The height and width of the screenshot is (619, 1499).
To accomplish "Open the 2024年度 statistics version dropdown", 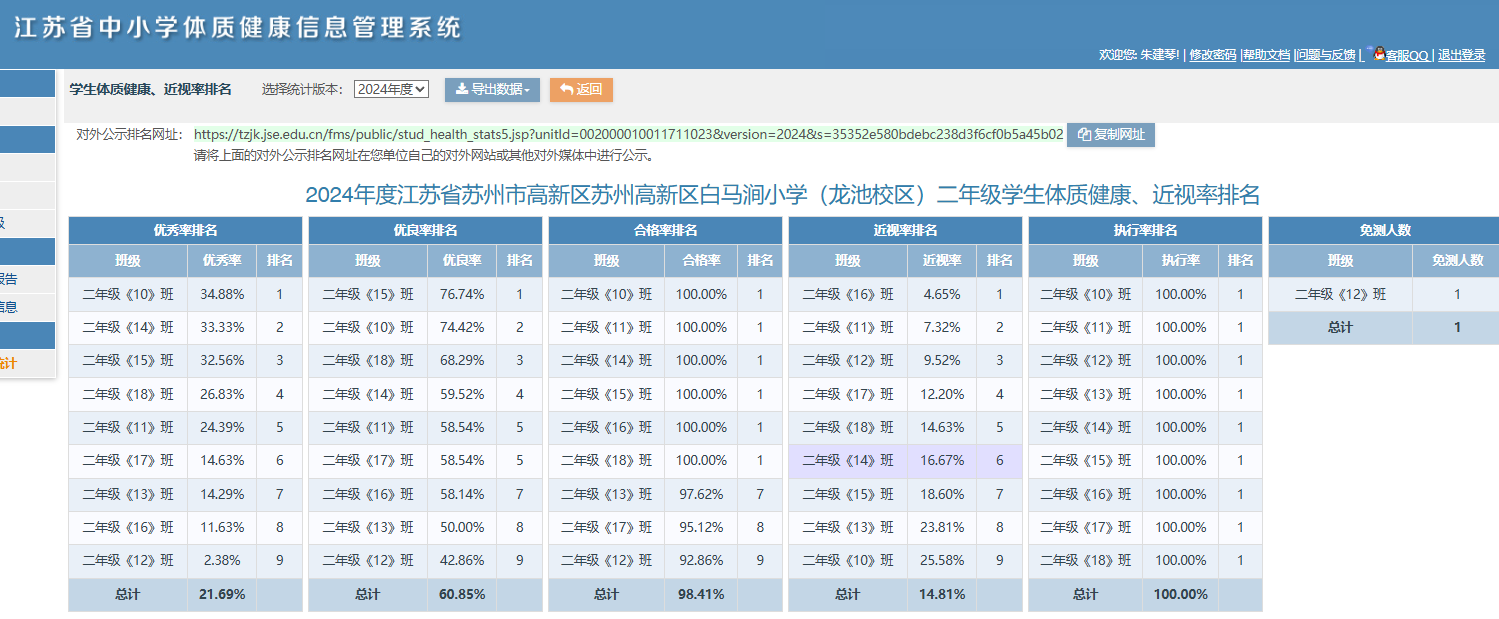I will (x=391, y=89).
